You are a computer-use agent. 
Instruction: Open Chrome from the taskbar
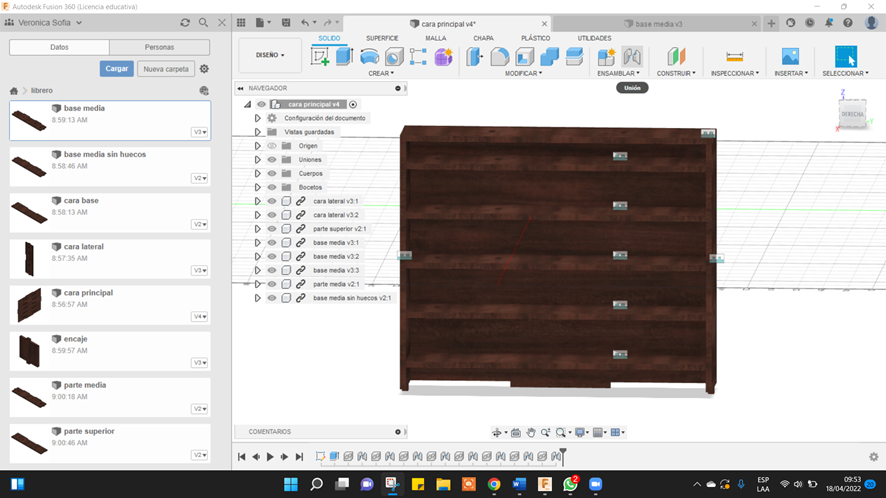[x=494, y=484]
